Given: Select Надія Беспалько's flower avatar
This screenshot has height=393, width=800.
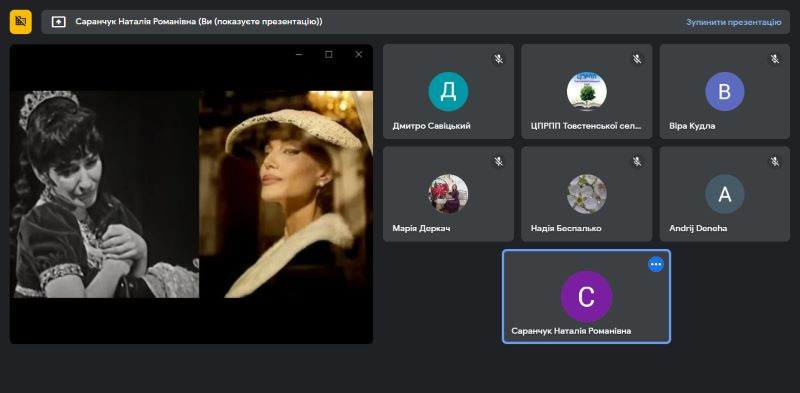Looking at the screenshot, I should (x=586, y=194).
